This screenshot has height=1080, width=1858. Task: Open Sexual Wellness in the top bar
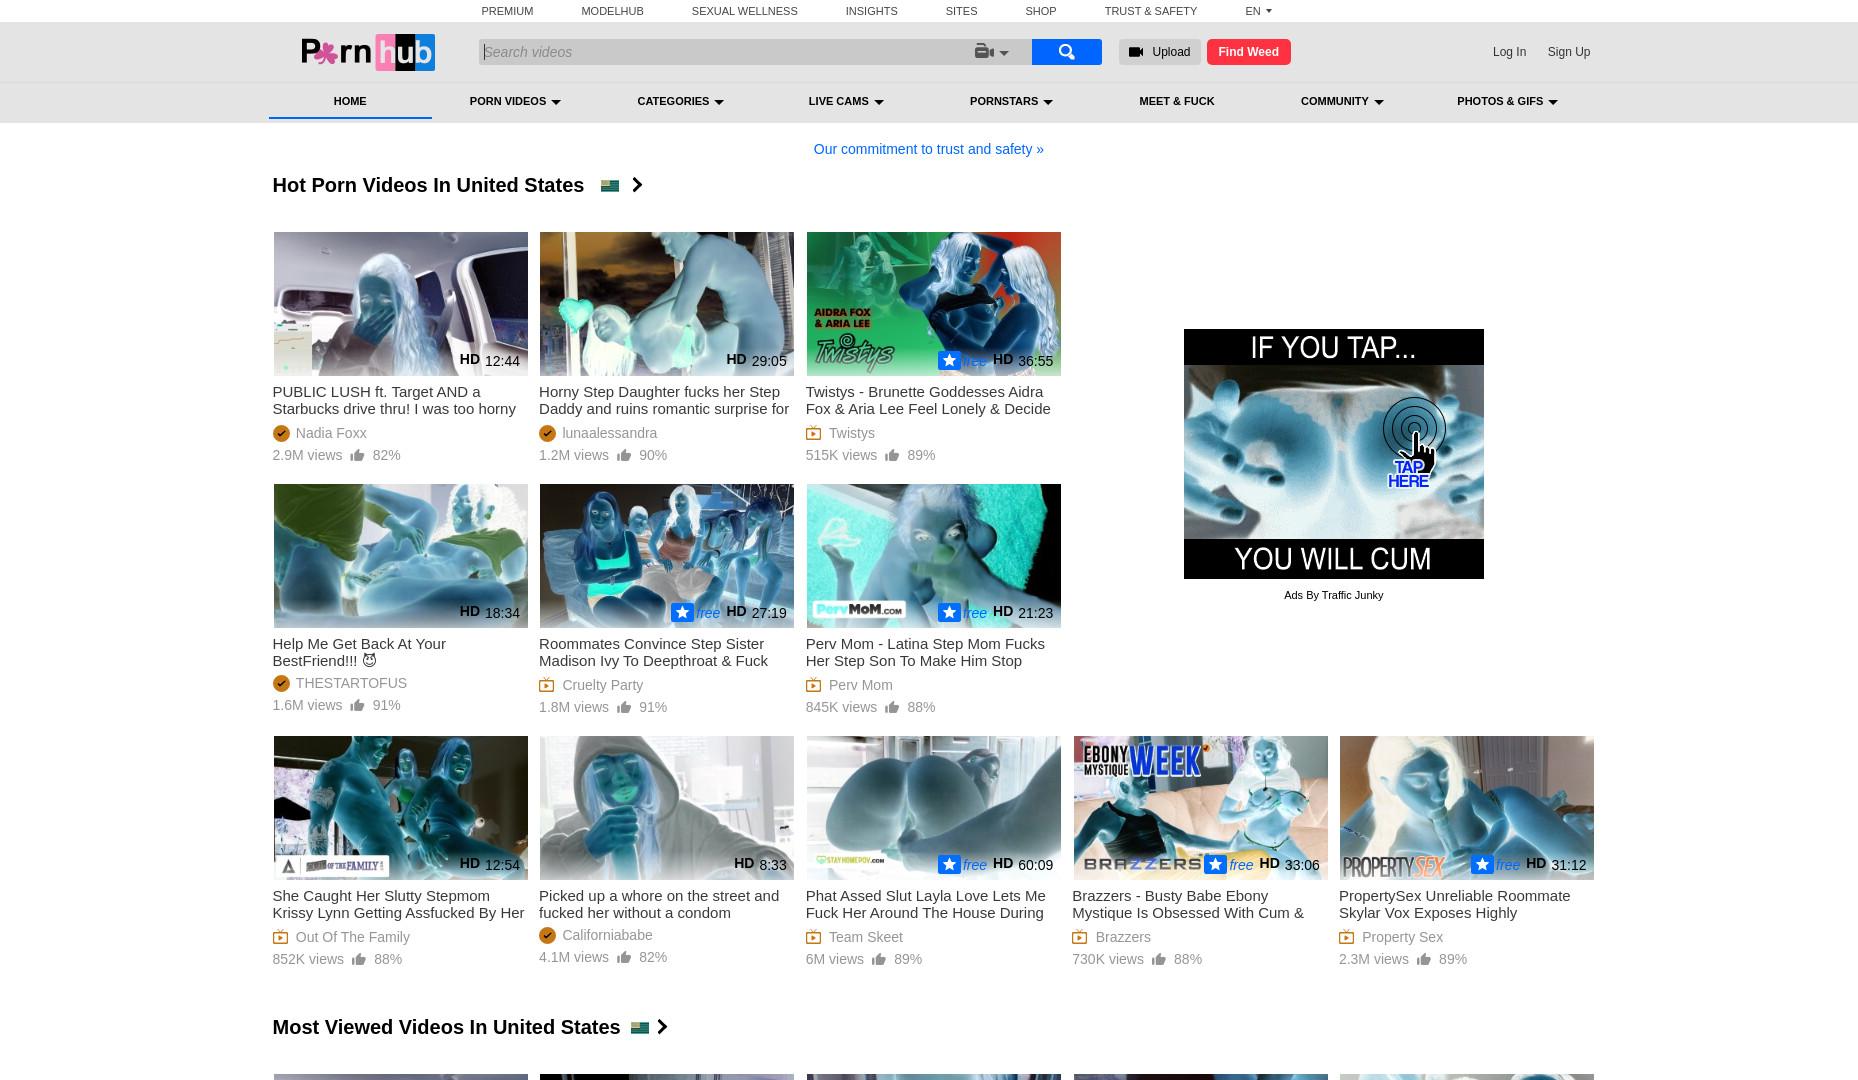click(744, 11)
